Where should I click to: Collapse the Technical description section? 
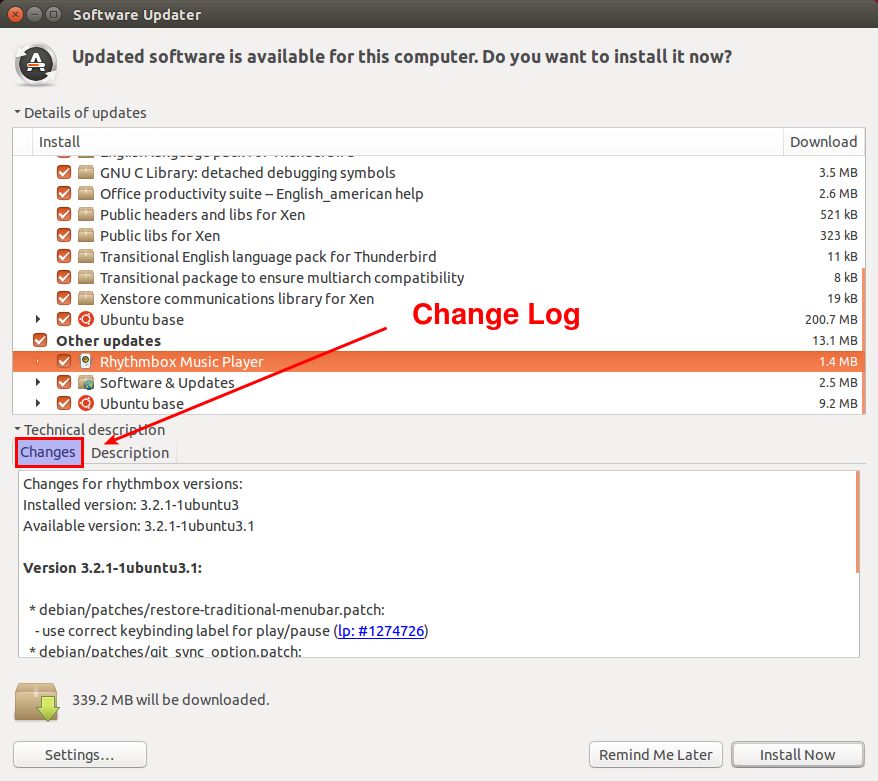(17, 429)
